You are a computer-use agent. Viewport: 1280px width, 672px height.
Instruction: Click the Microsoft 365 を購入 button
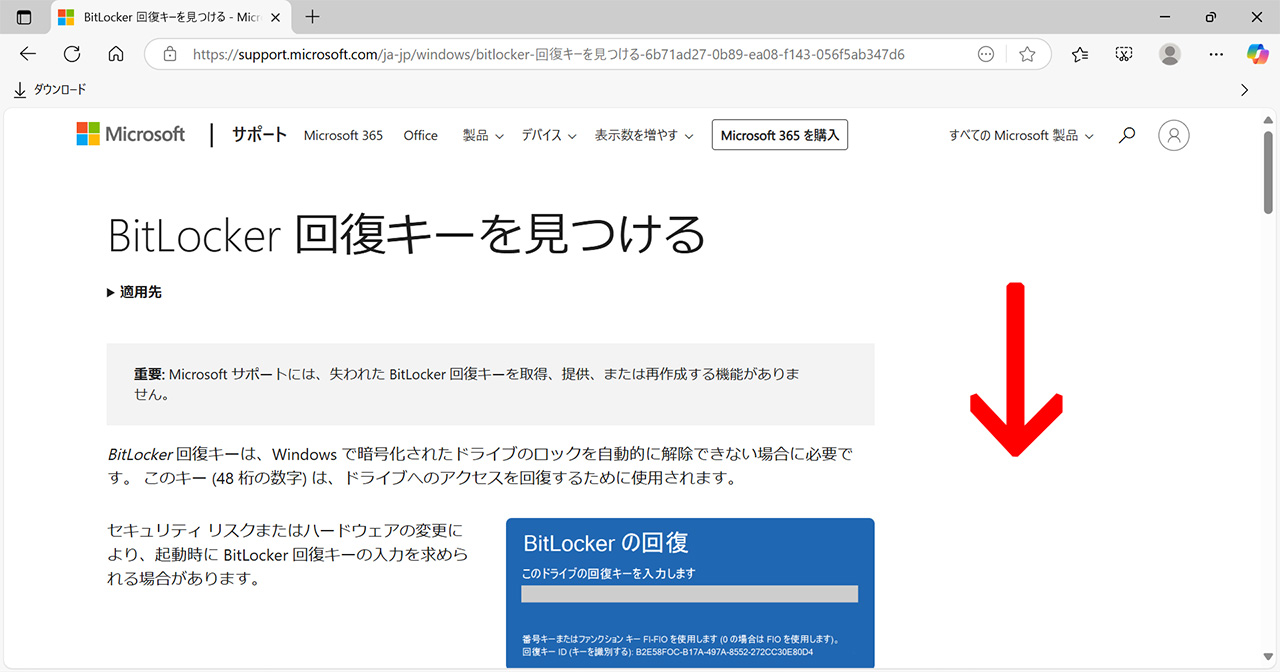(x=780, y=135)
